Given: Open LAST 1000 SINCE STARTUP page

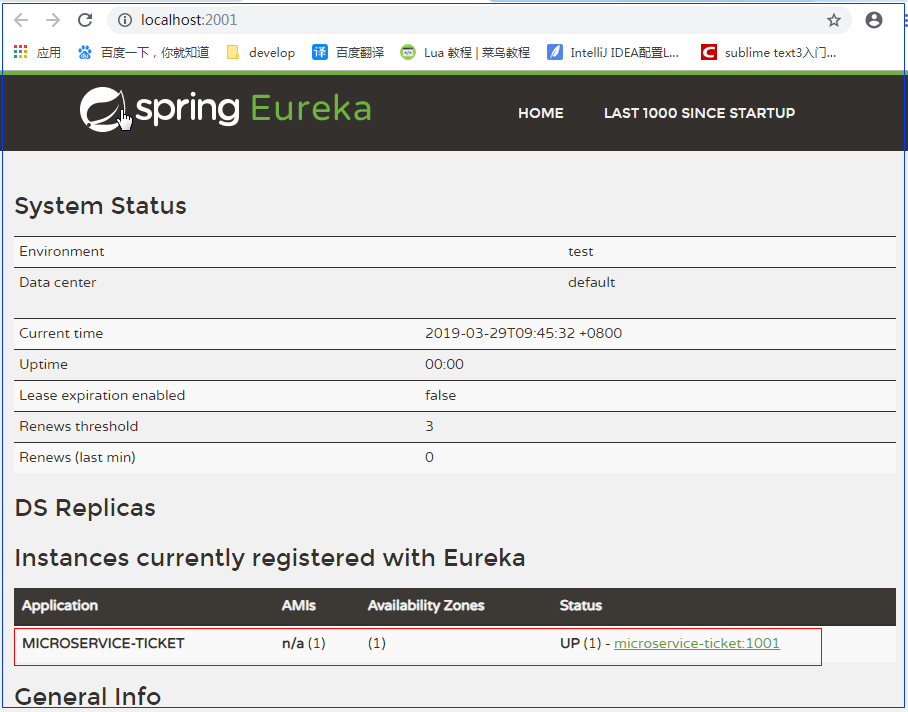Looking at the screenshot, I should pyautogui.click(x=699, y=113).
